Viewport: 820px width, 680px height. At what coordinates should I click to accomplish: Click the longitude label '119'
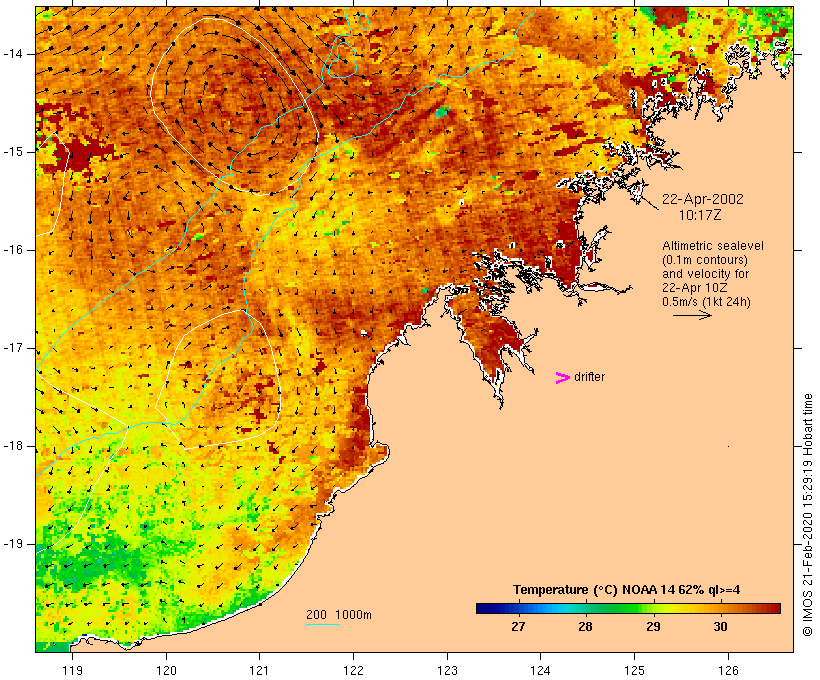(x=72, y=670)
